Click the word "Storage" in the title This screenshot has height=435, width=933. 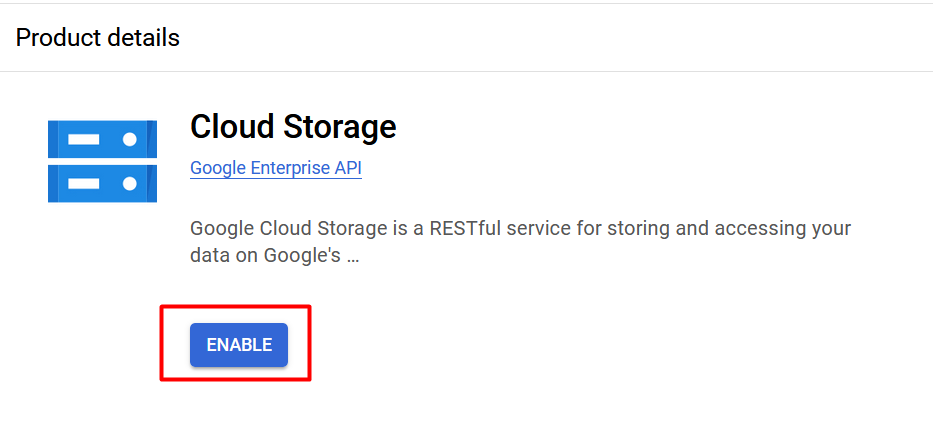(x=340, y=127)
